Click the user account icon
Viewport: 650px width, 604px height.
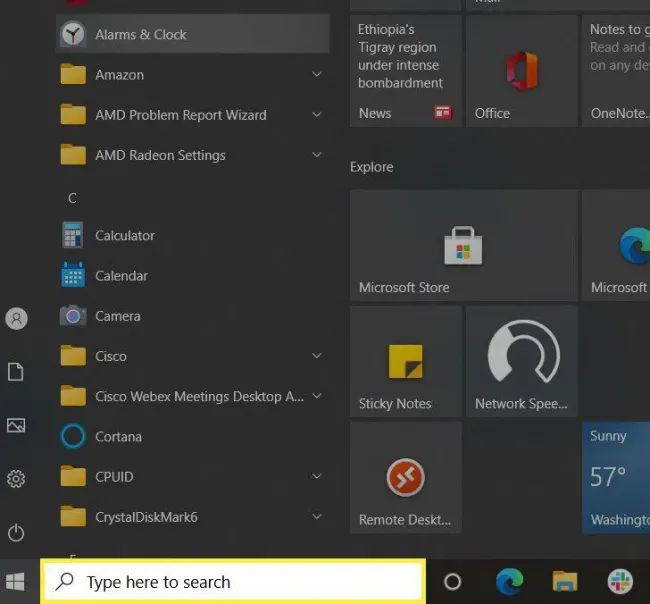click(16, 319)
